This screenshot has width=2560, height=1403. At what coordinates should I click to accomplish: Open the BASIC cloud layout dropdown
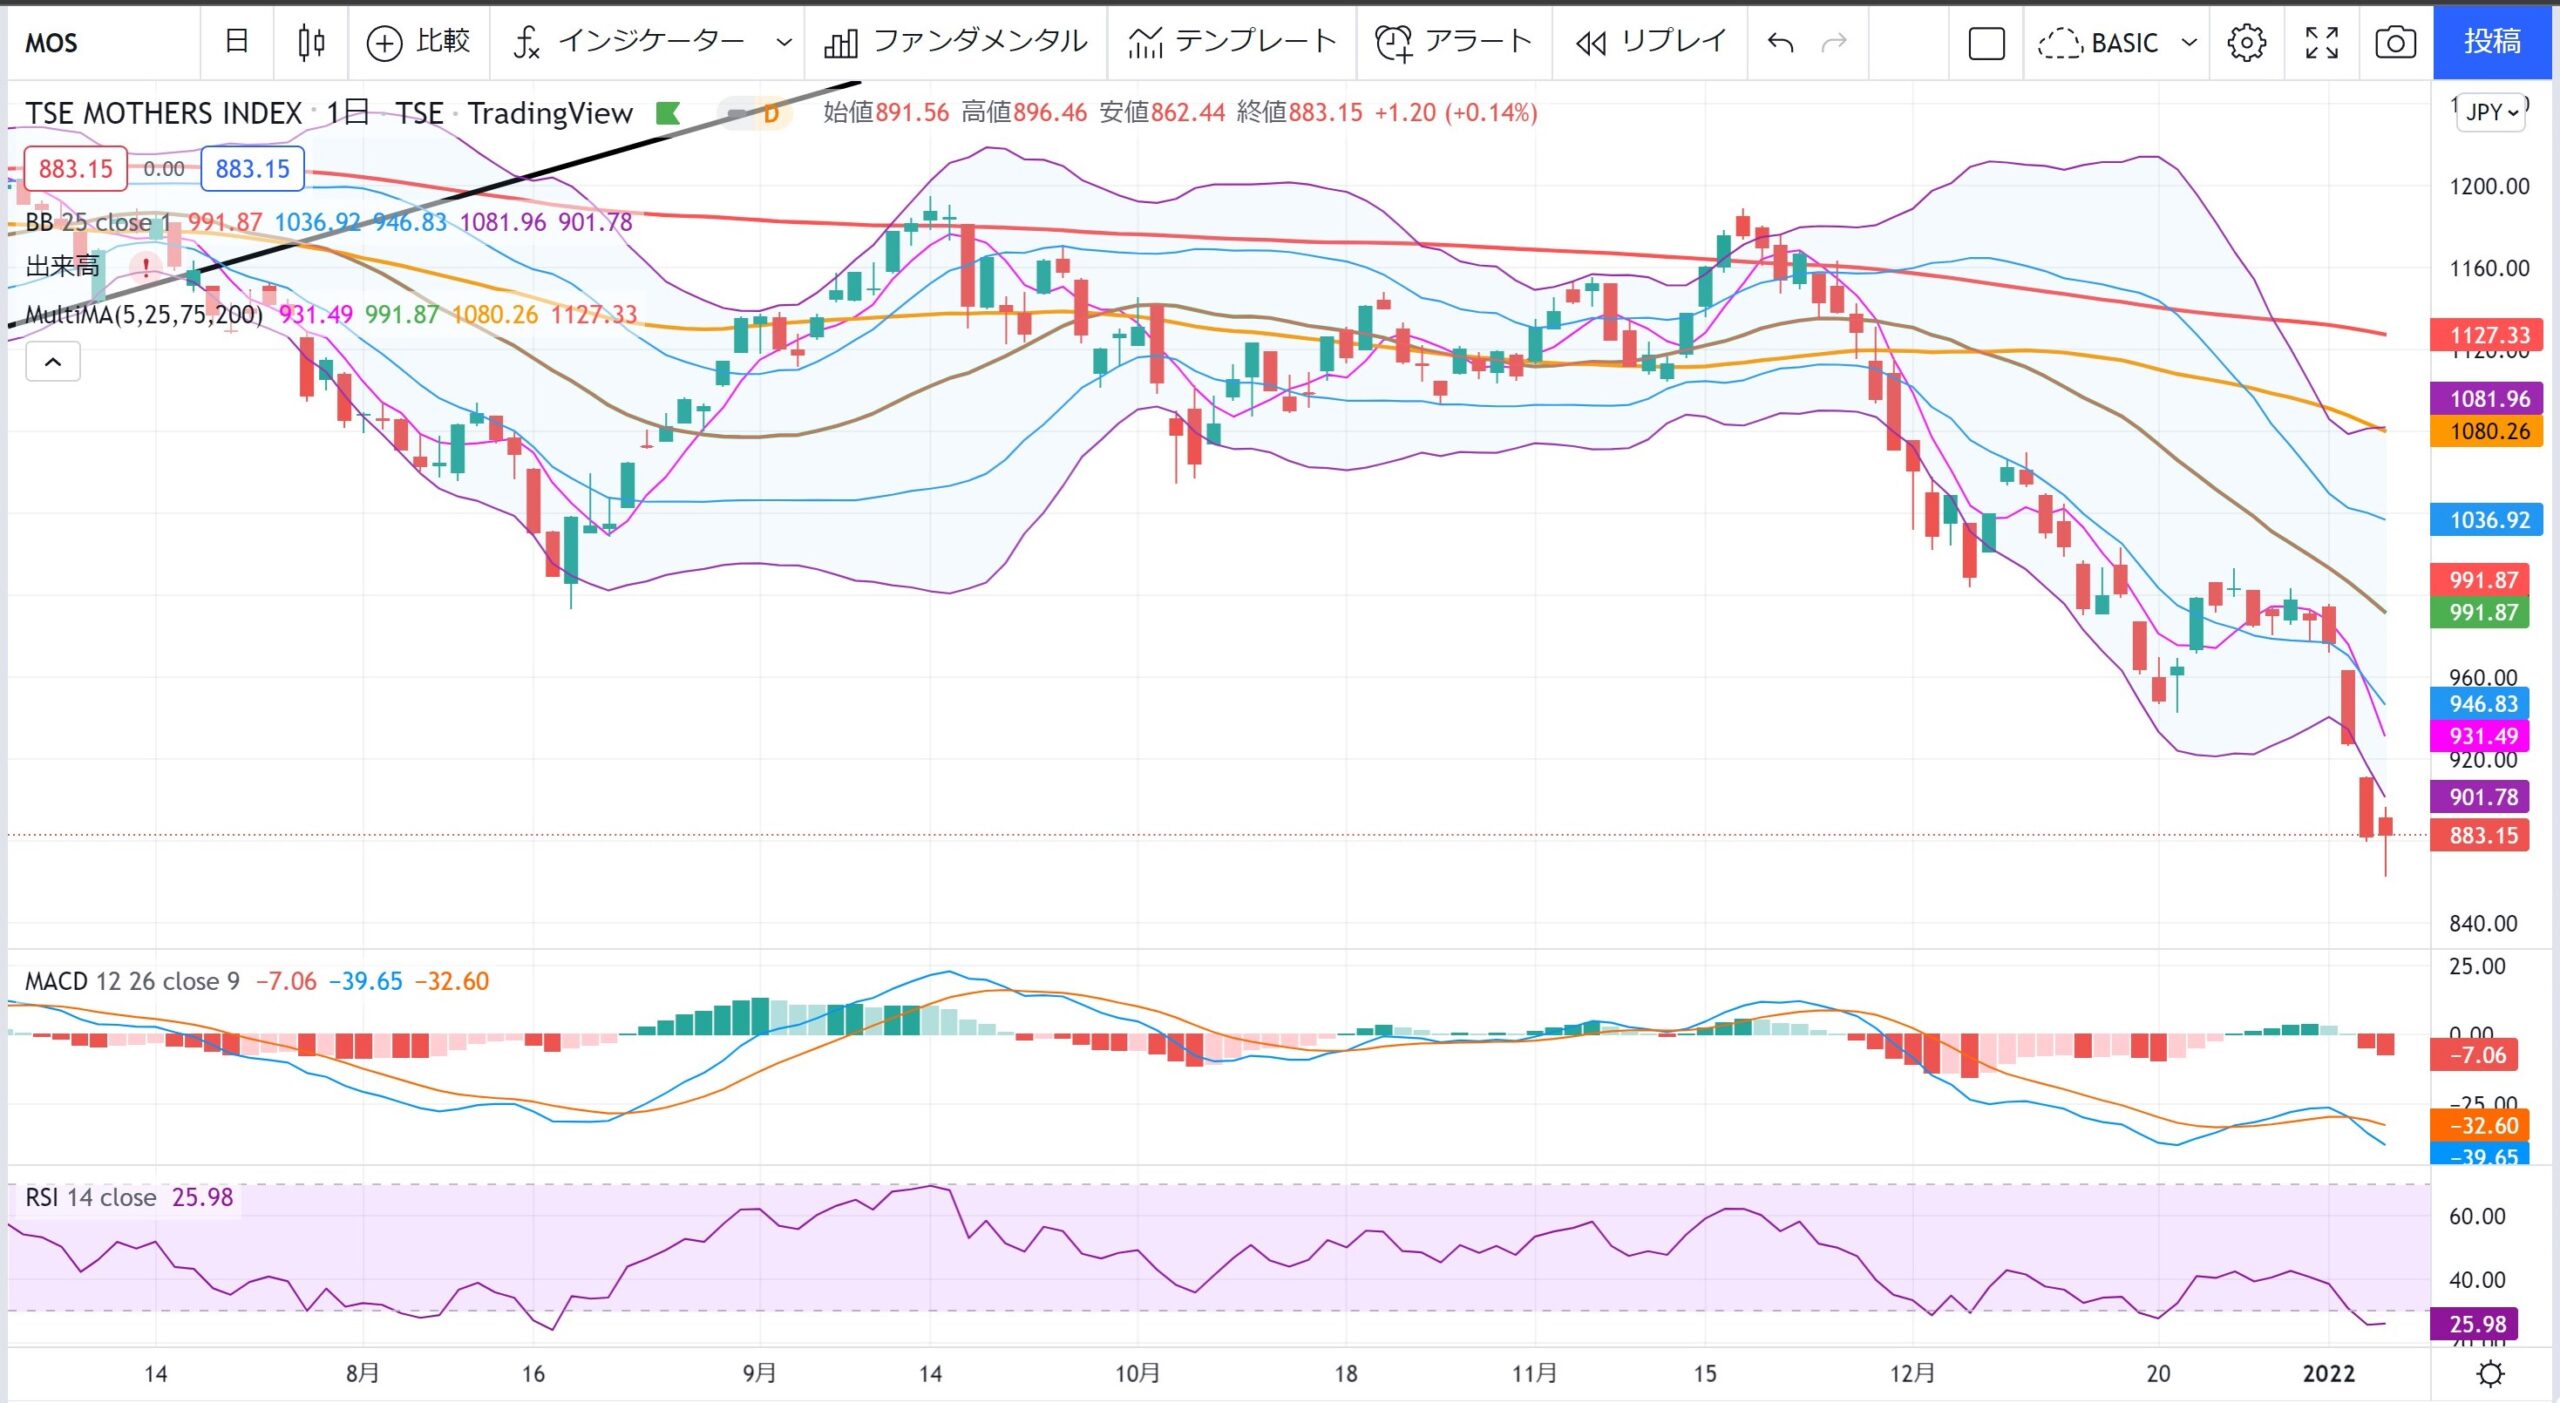click(x=2118, y=42)
